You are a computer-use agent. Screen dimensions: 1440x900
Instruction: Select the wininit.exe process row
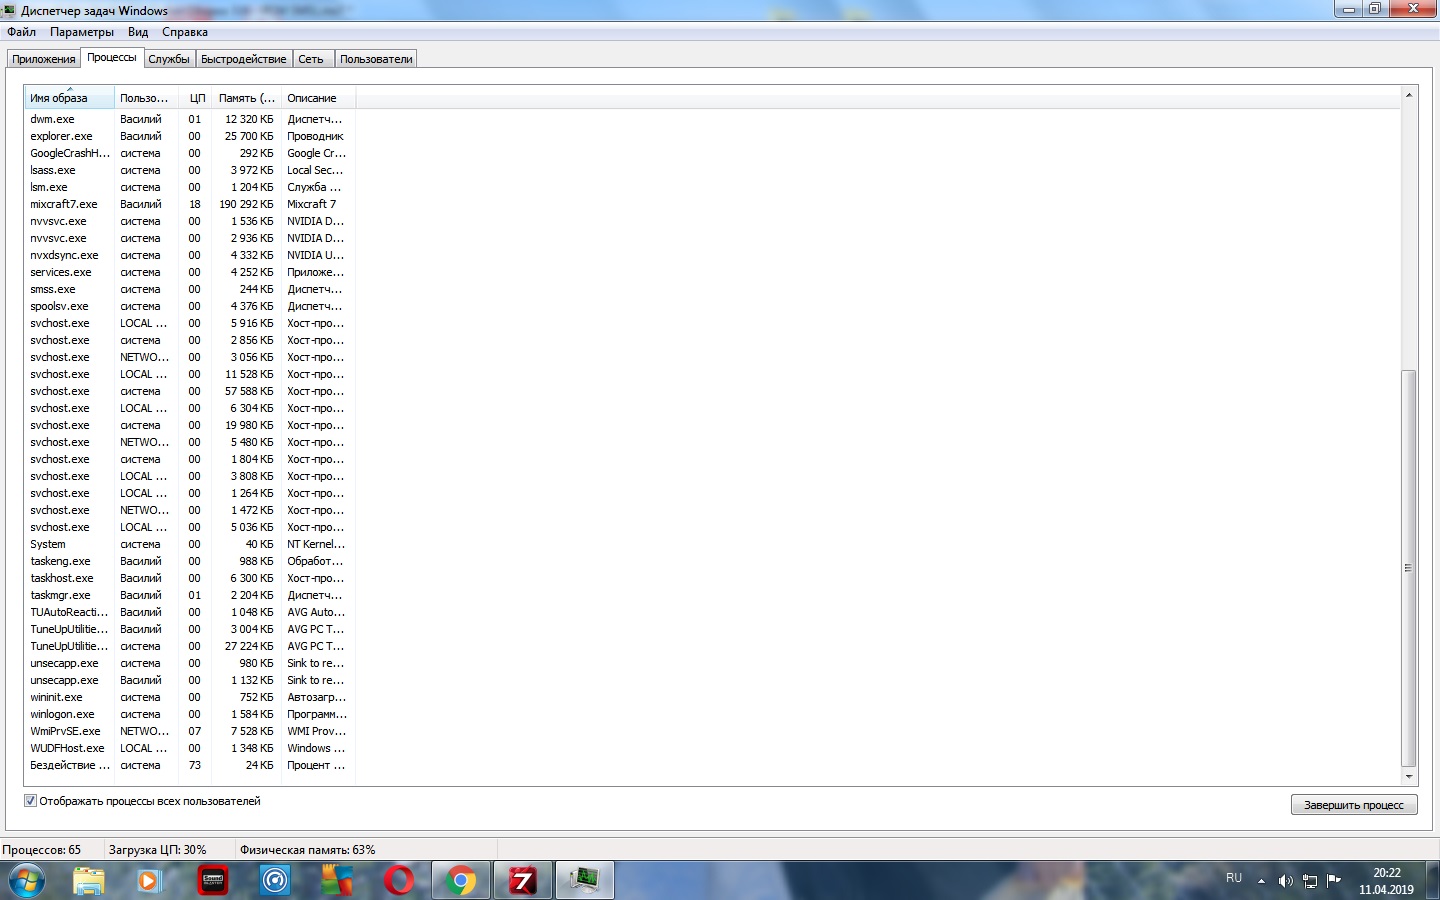click(190, 697)
